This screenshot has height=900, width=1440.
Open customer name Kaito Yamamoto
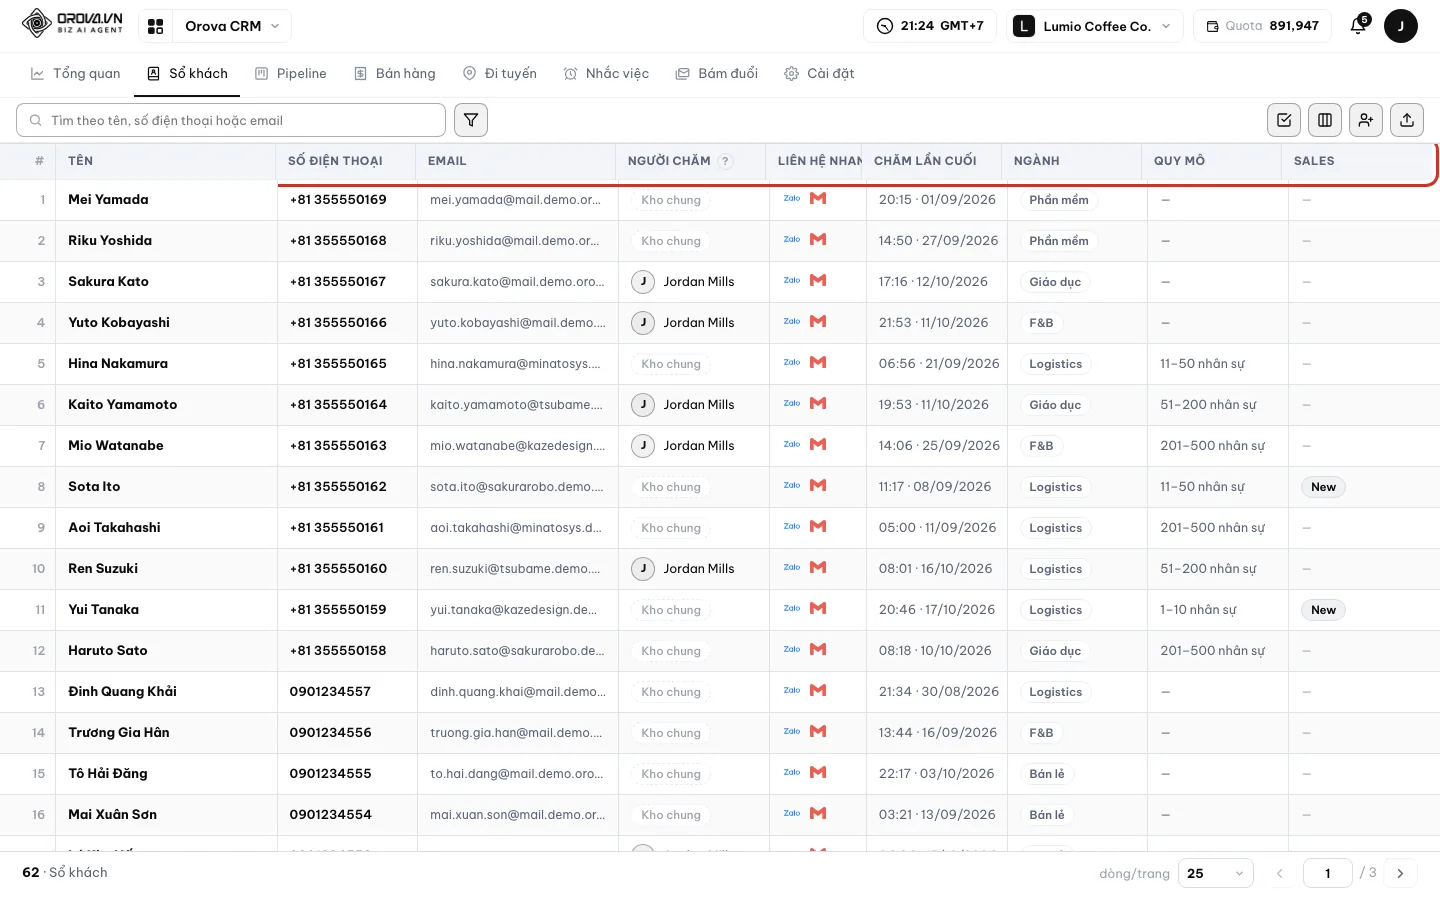(122, 404)
